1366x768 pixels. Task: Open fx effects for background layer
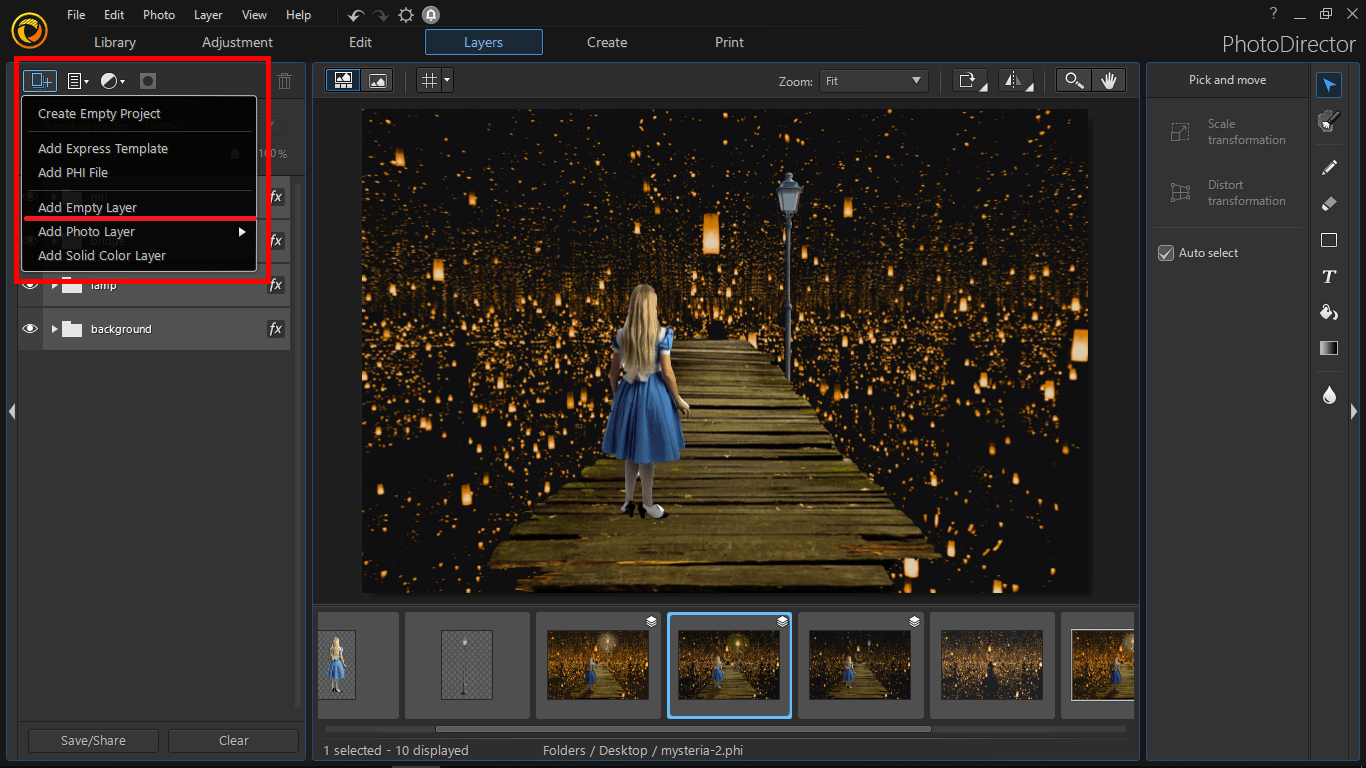tap(276, 329)
